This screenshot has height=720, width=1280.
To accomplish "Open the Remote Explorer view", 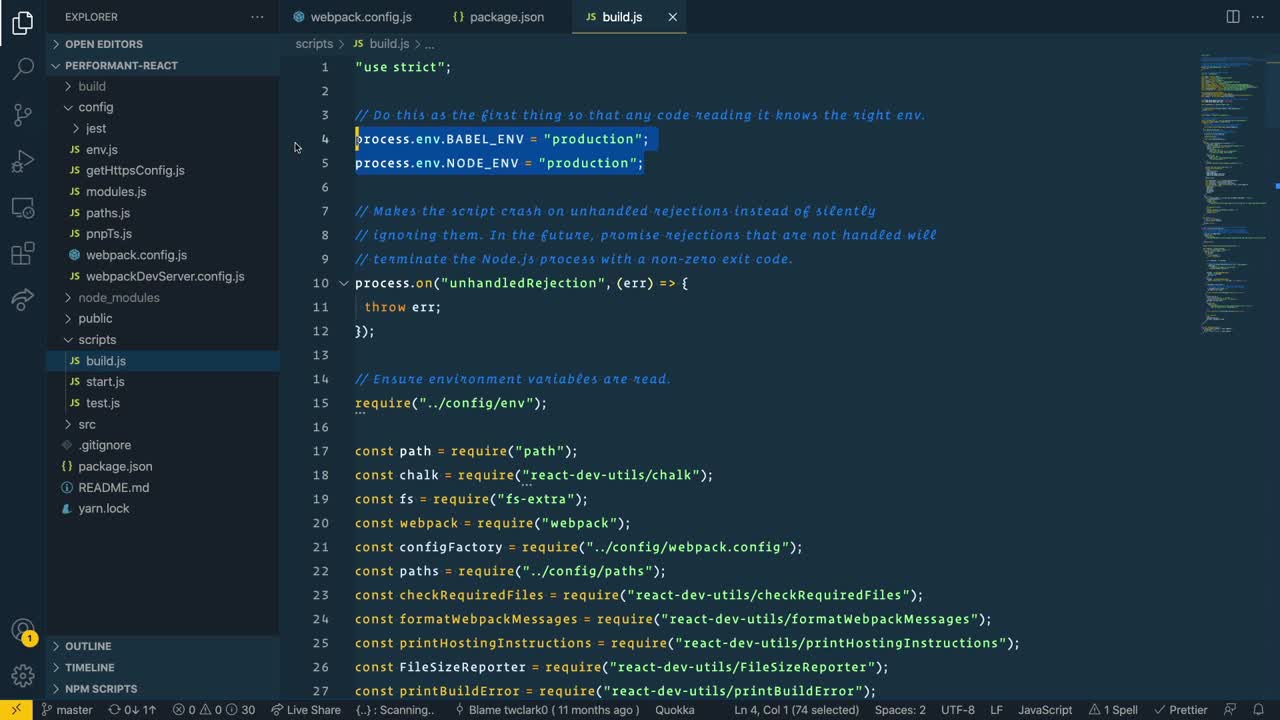I will click(22, 208).
